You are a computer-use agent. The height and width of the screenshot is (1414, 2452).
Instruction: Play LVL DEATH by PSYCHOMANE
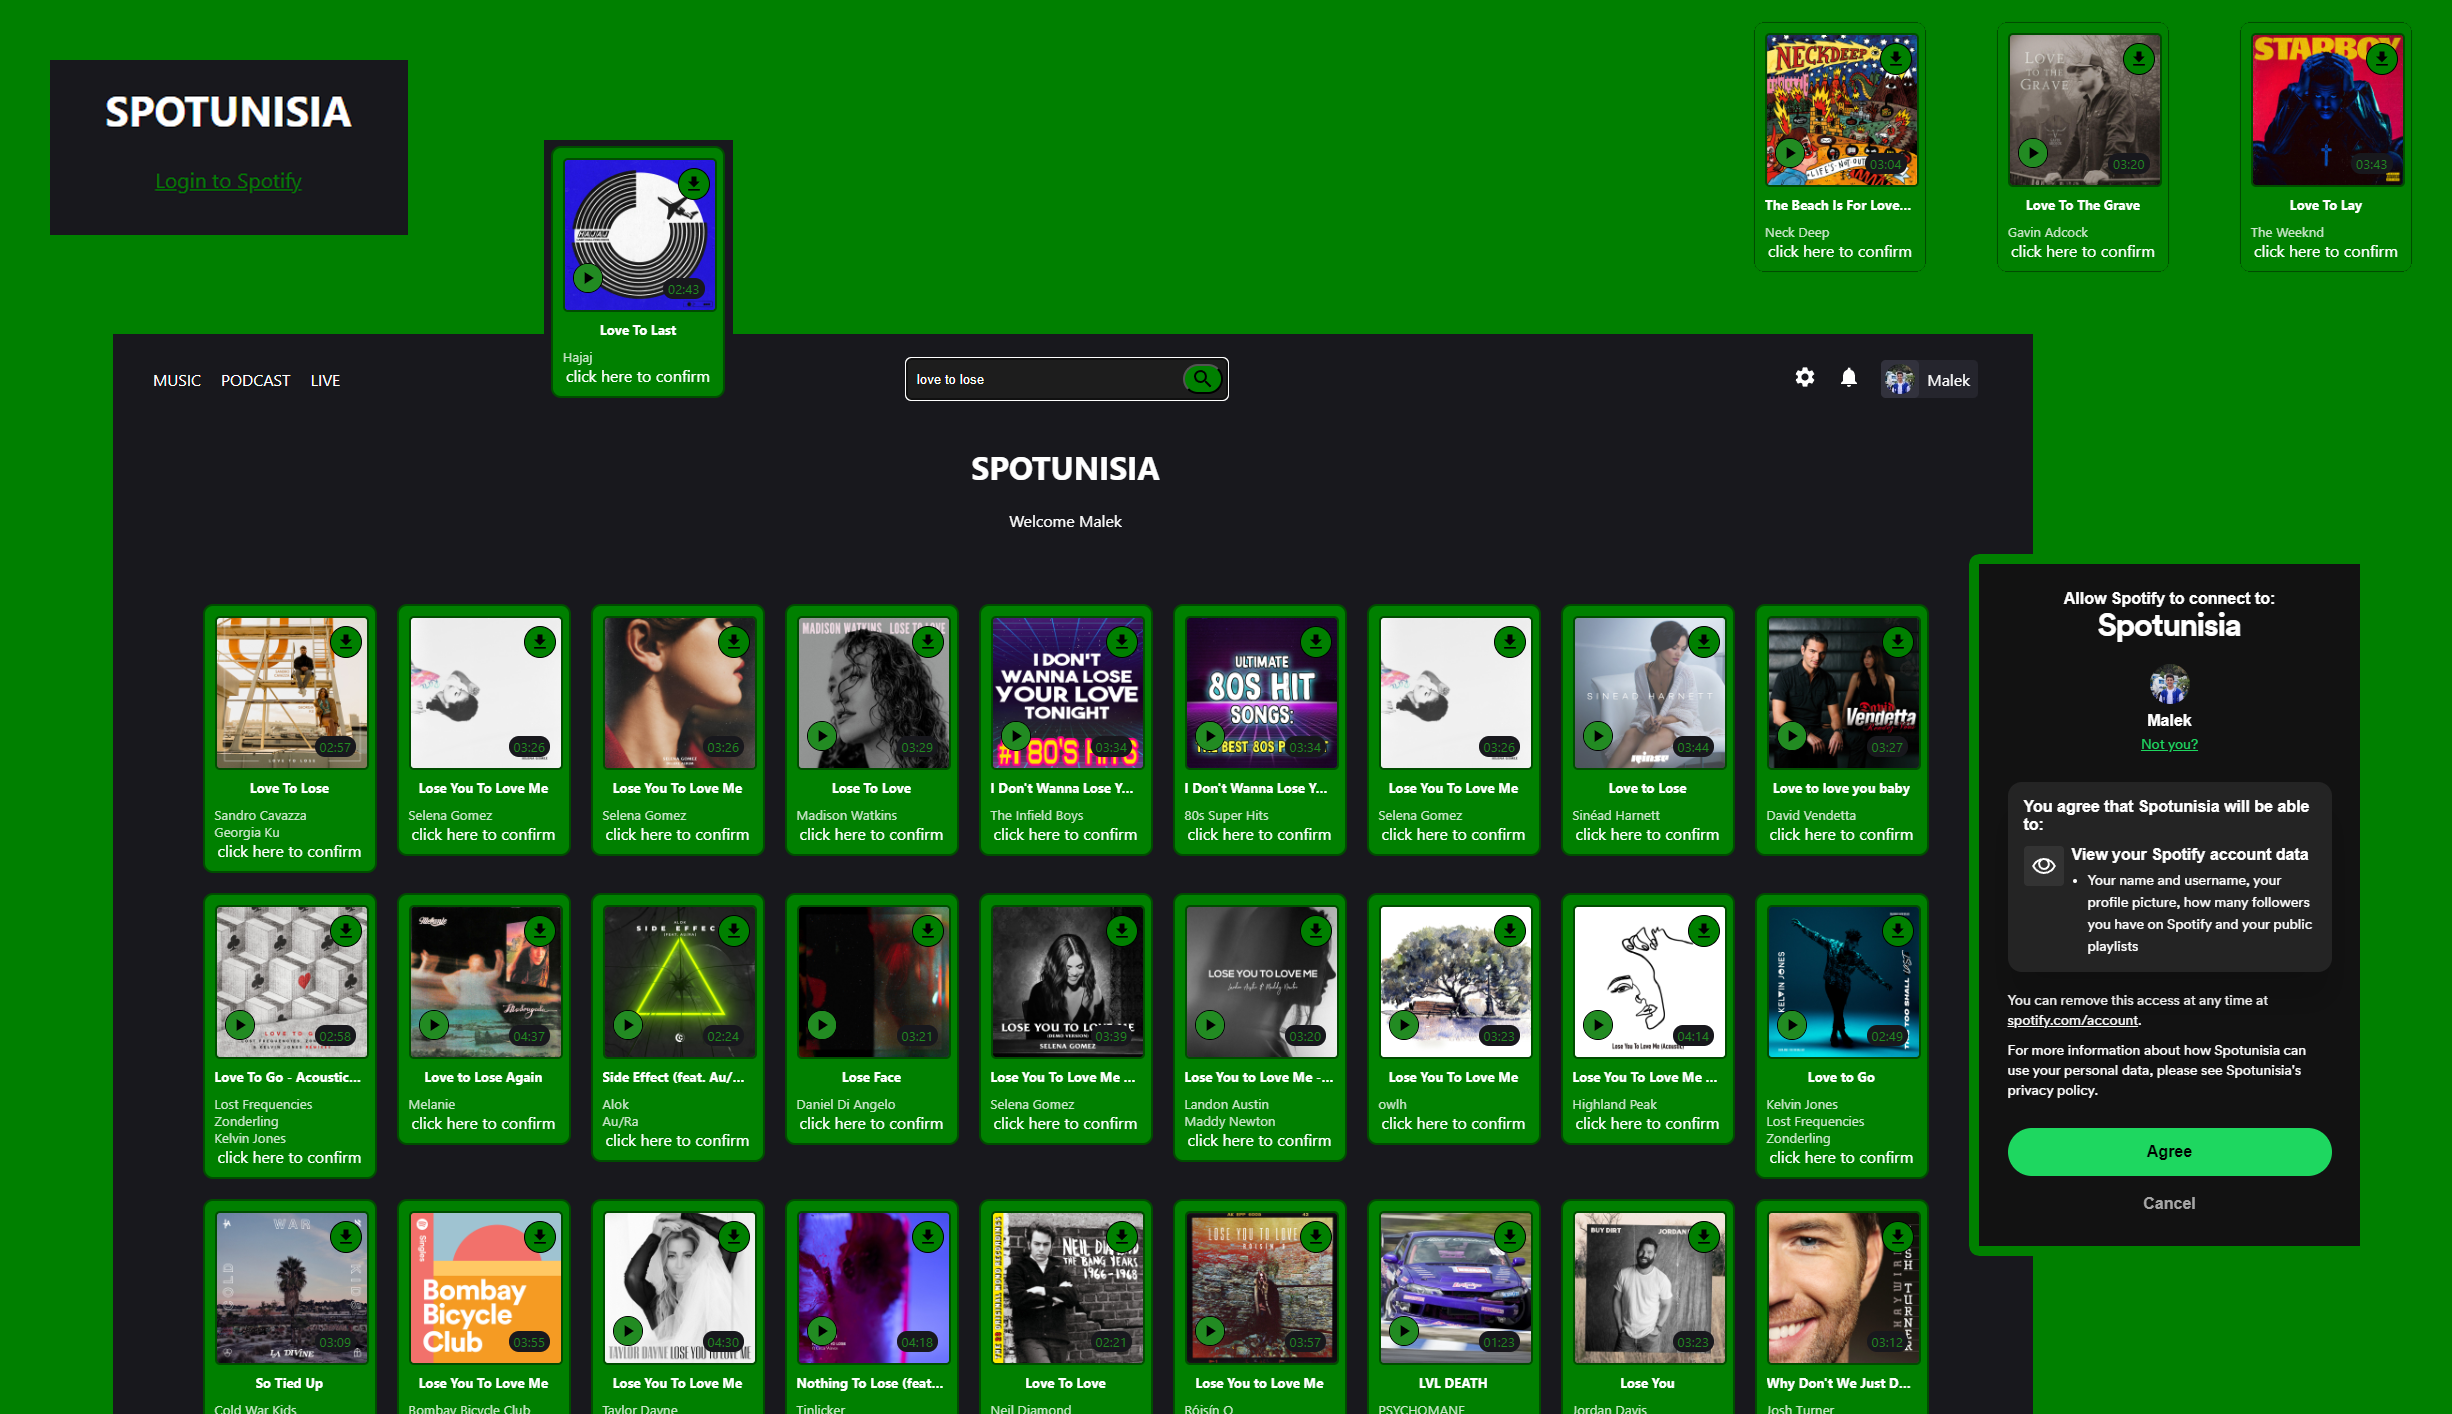(1403, 1331)
